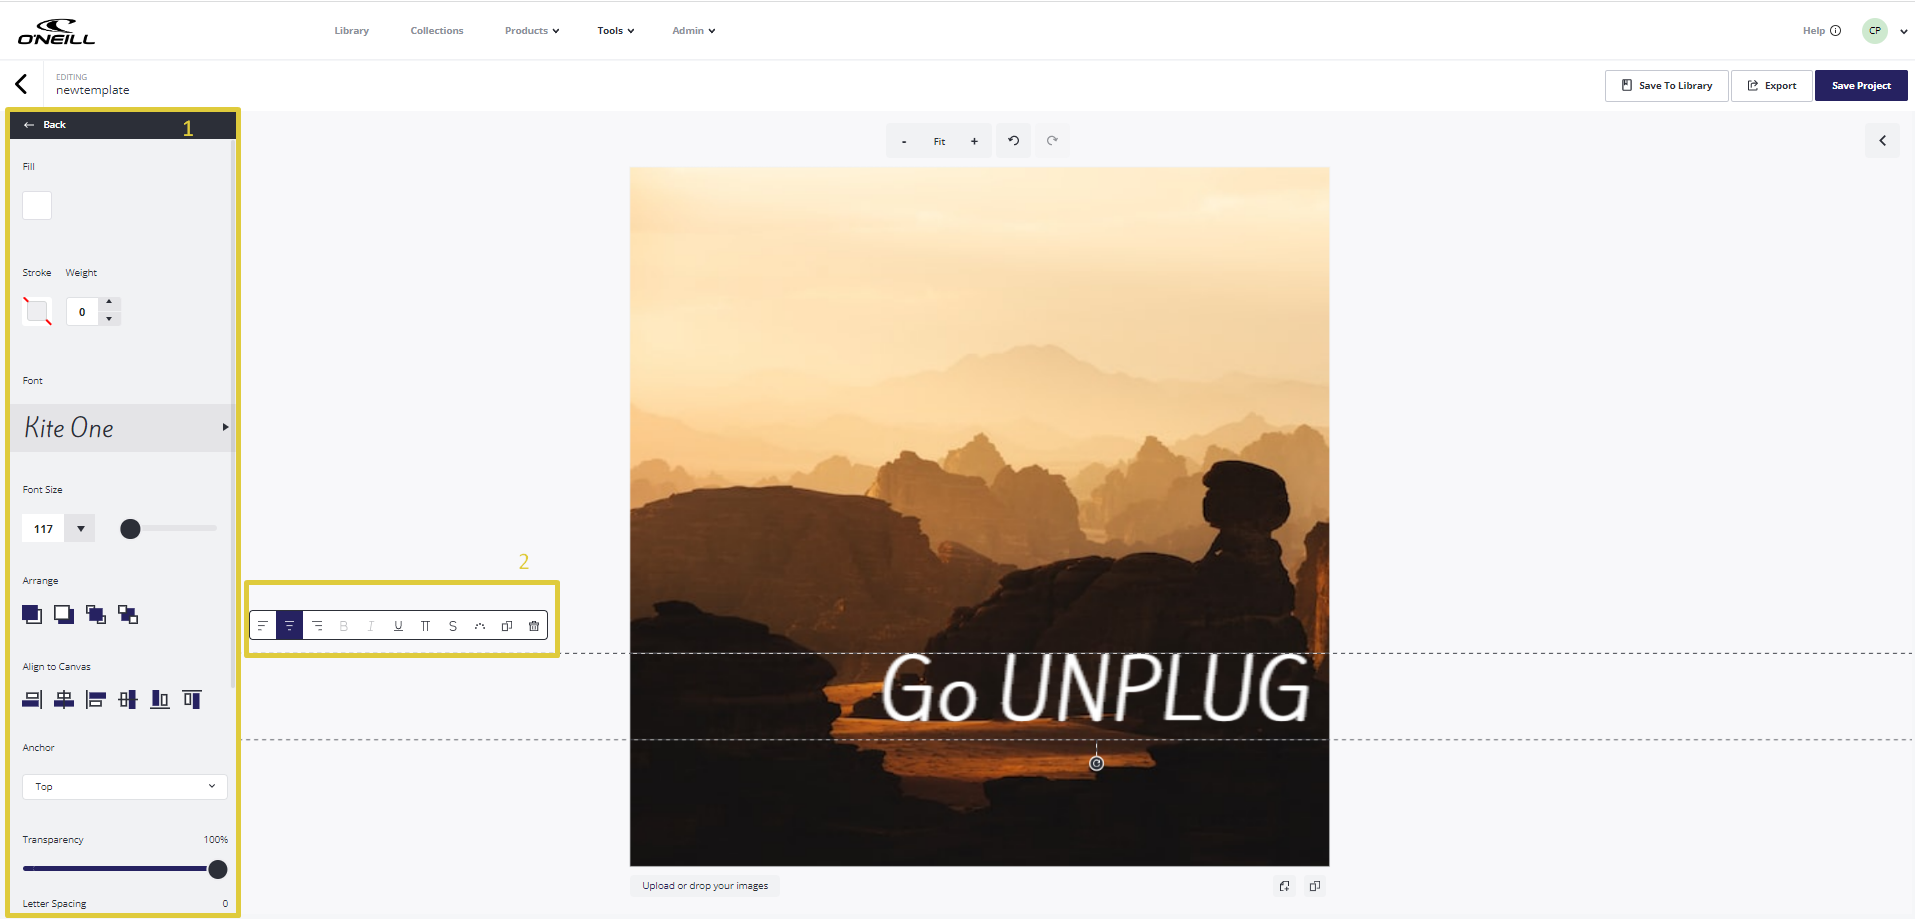Click the O'Neill logo
Image resolution: width=1915 pixels, height=919 pixels.
[56, 31]
